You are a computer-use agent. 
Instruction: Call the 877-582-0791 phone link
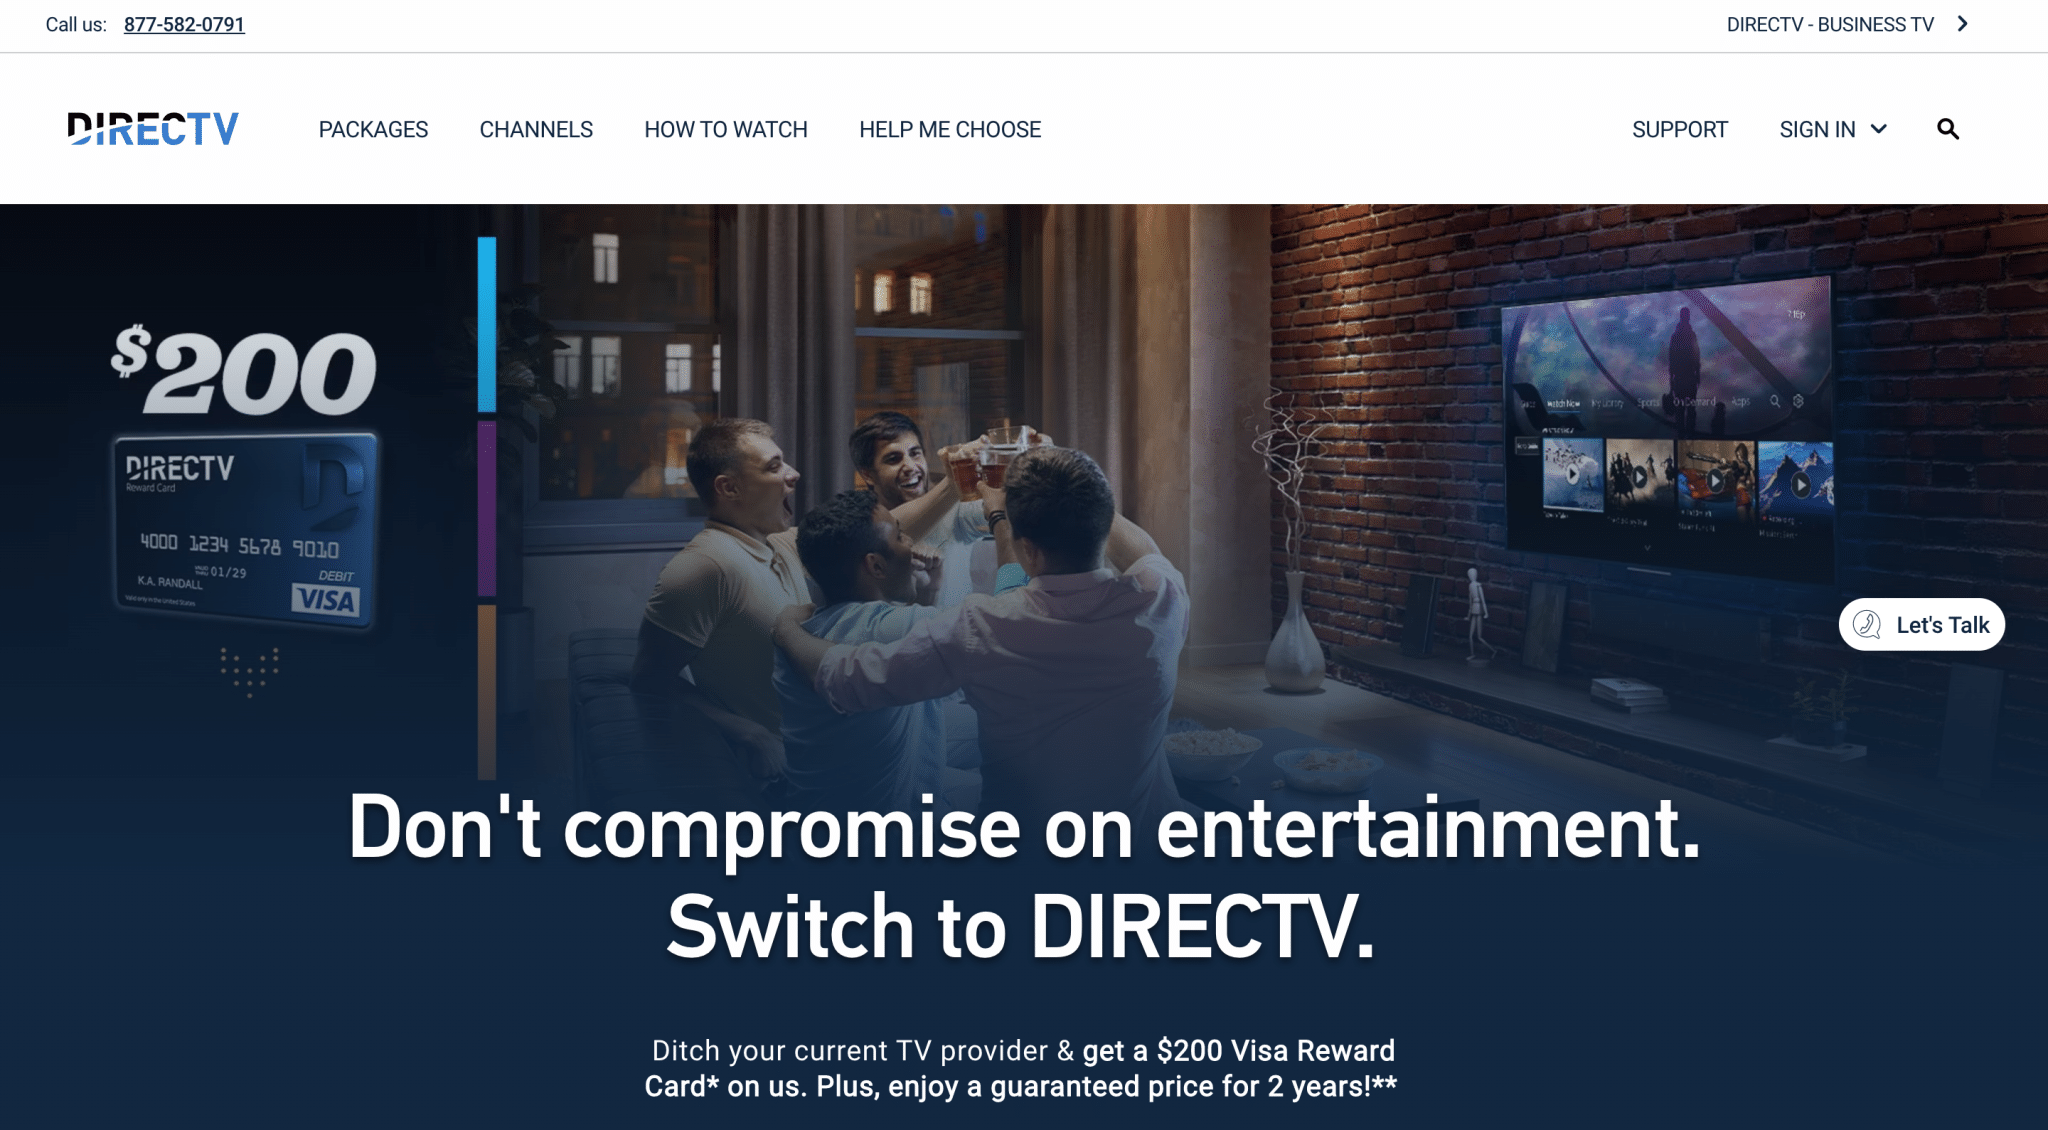[x=184, y=24]
